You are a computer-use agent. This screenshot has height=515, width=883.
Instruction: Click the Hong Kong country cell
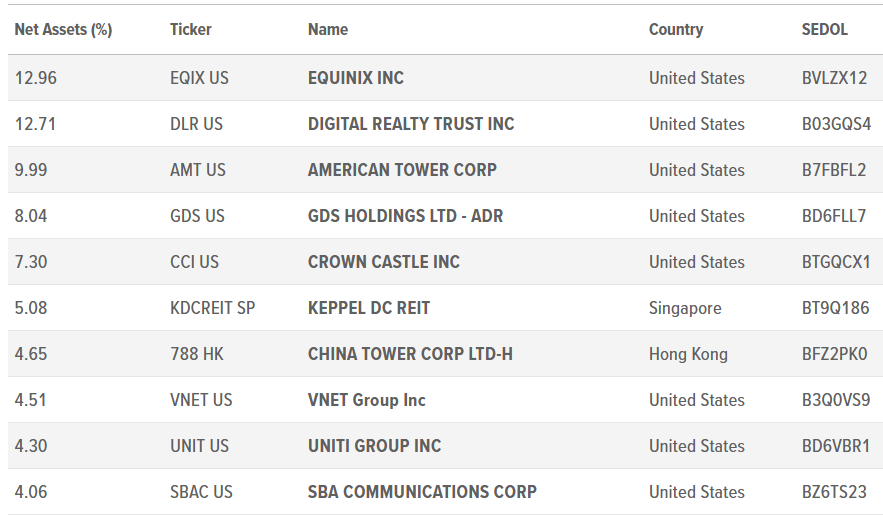pos(688,354)
